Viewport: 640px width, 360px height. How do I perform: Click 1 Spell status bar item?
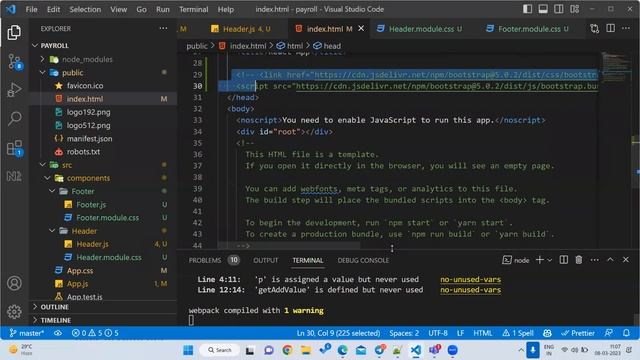pos(518,333)
